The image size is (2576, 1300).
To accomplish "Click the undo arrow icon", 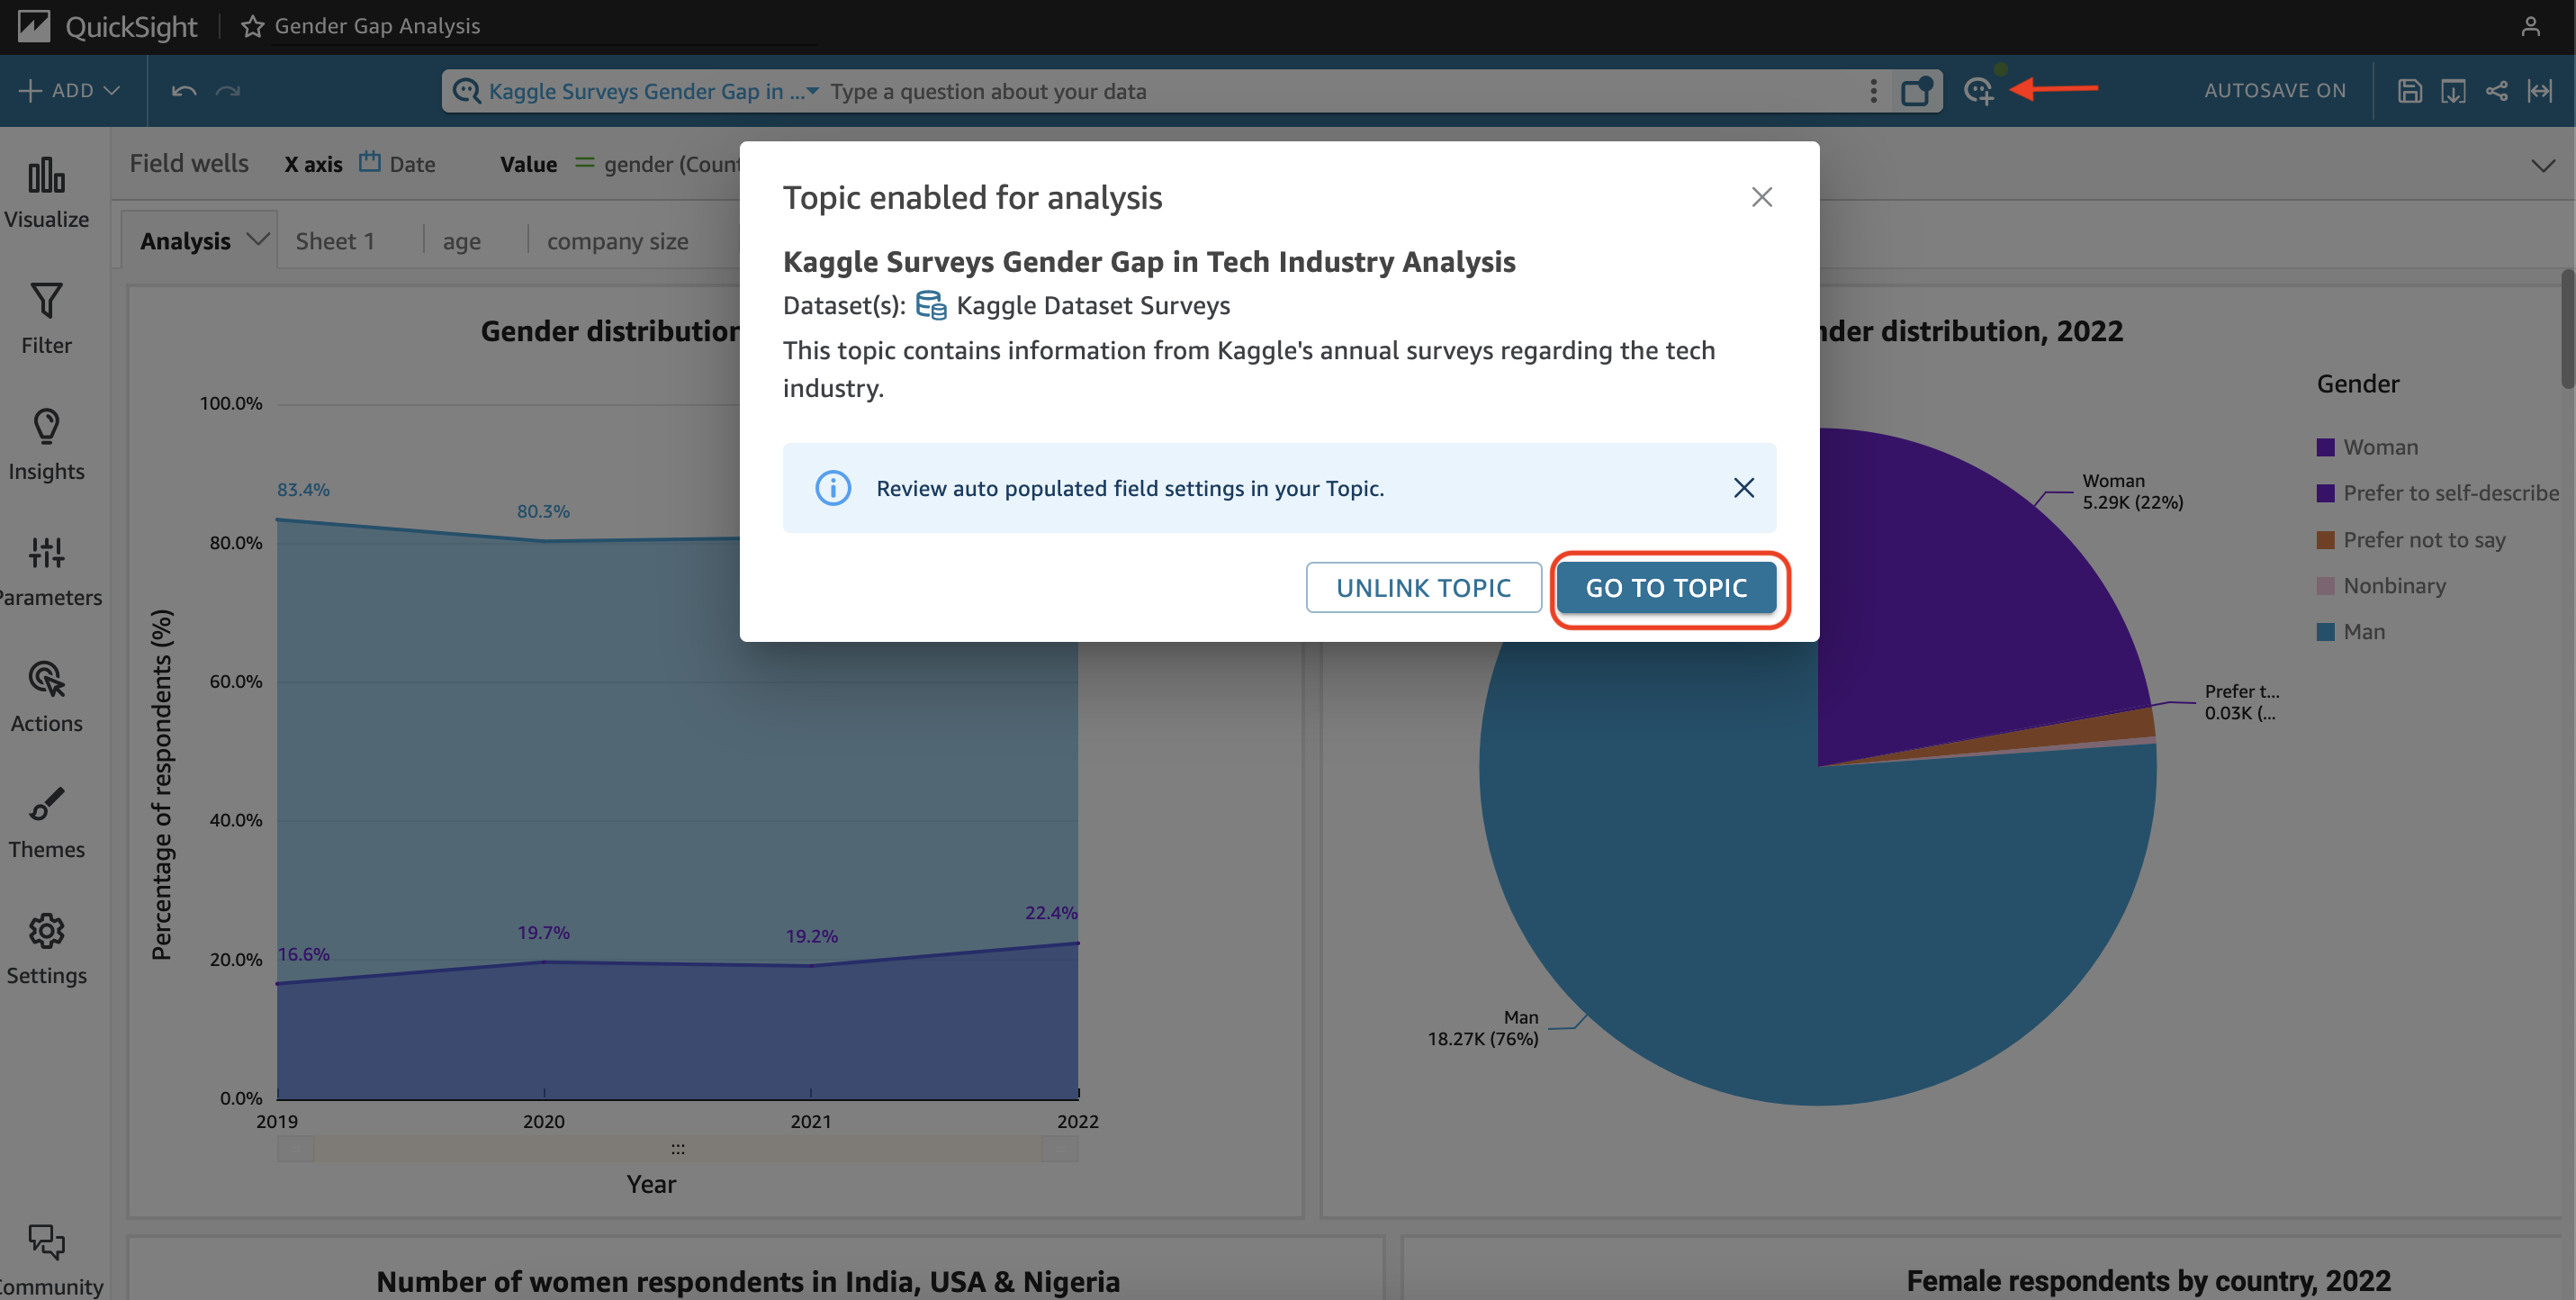I will tap(184, 91).
